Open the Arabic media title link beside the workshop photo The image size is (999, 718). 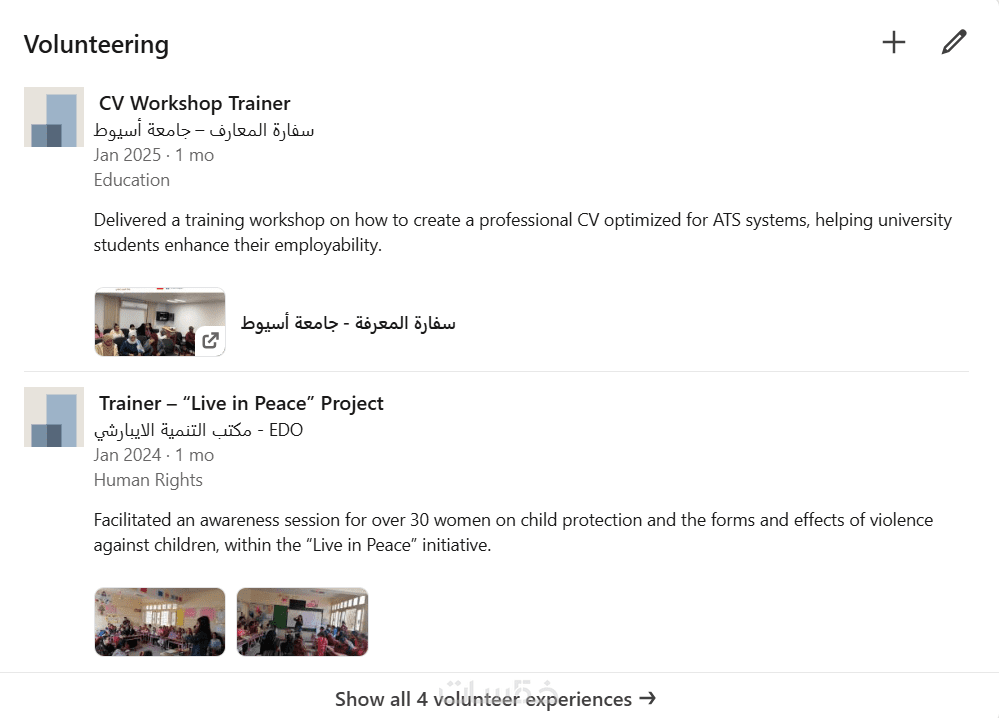pyautogui.click(x=348, y=323)
